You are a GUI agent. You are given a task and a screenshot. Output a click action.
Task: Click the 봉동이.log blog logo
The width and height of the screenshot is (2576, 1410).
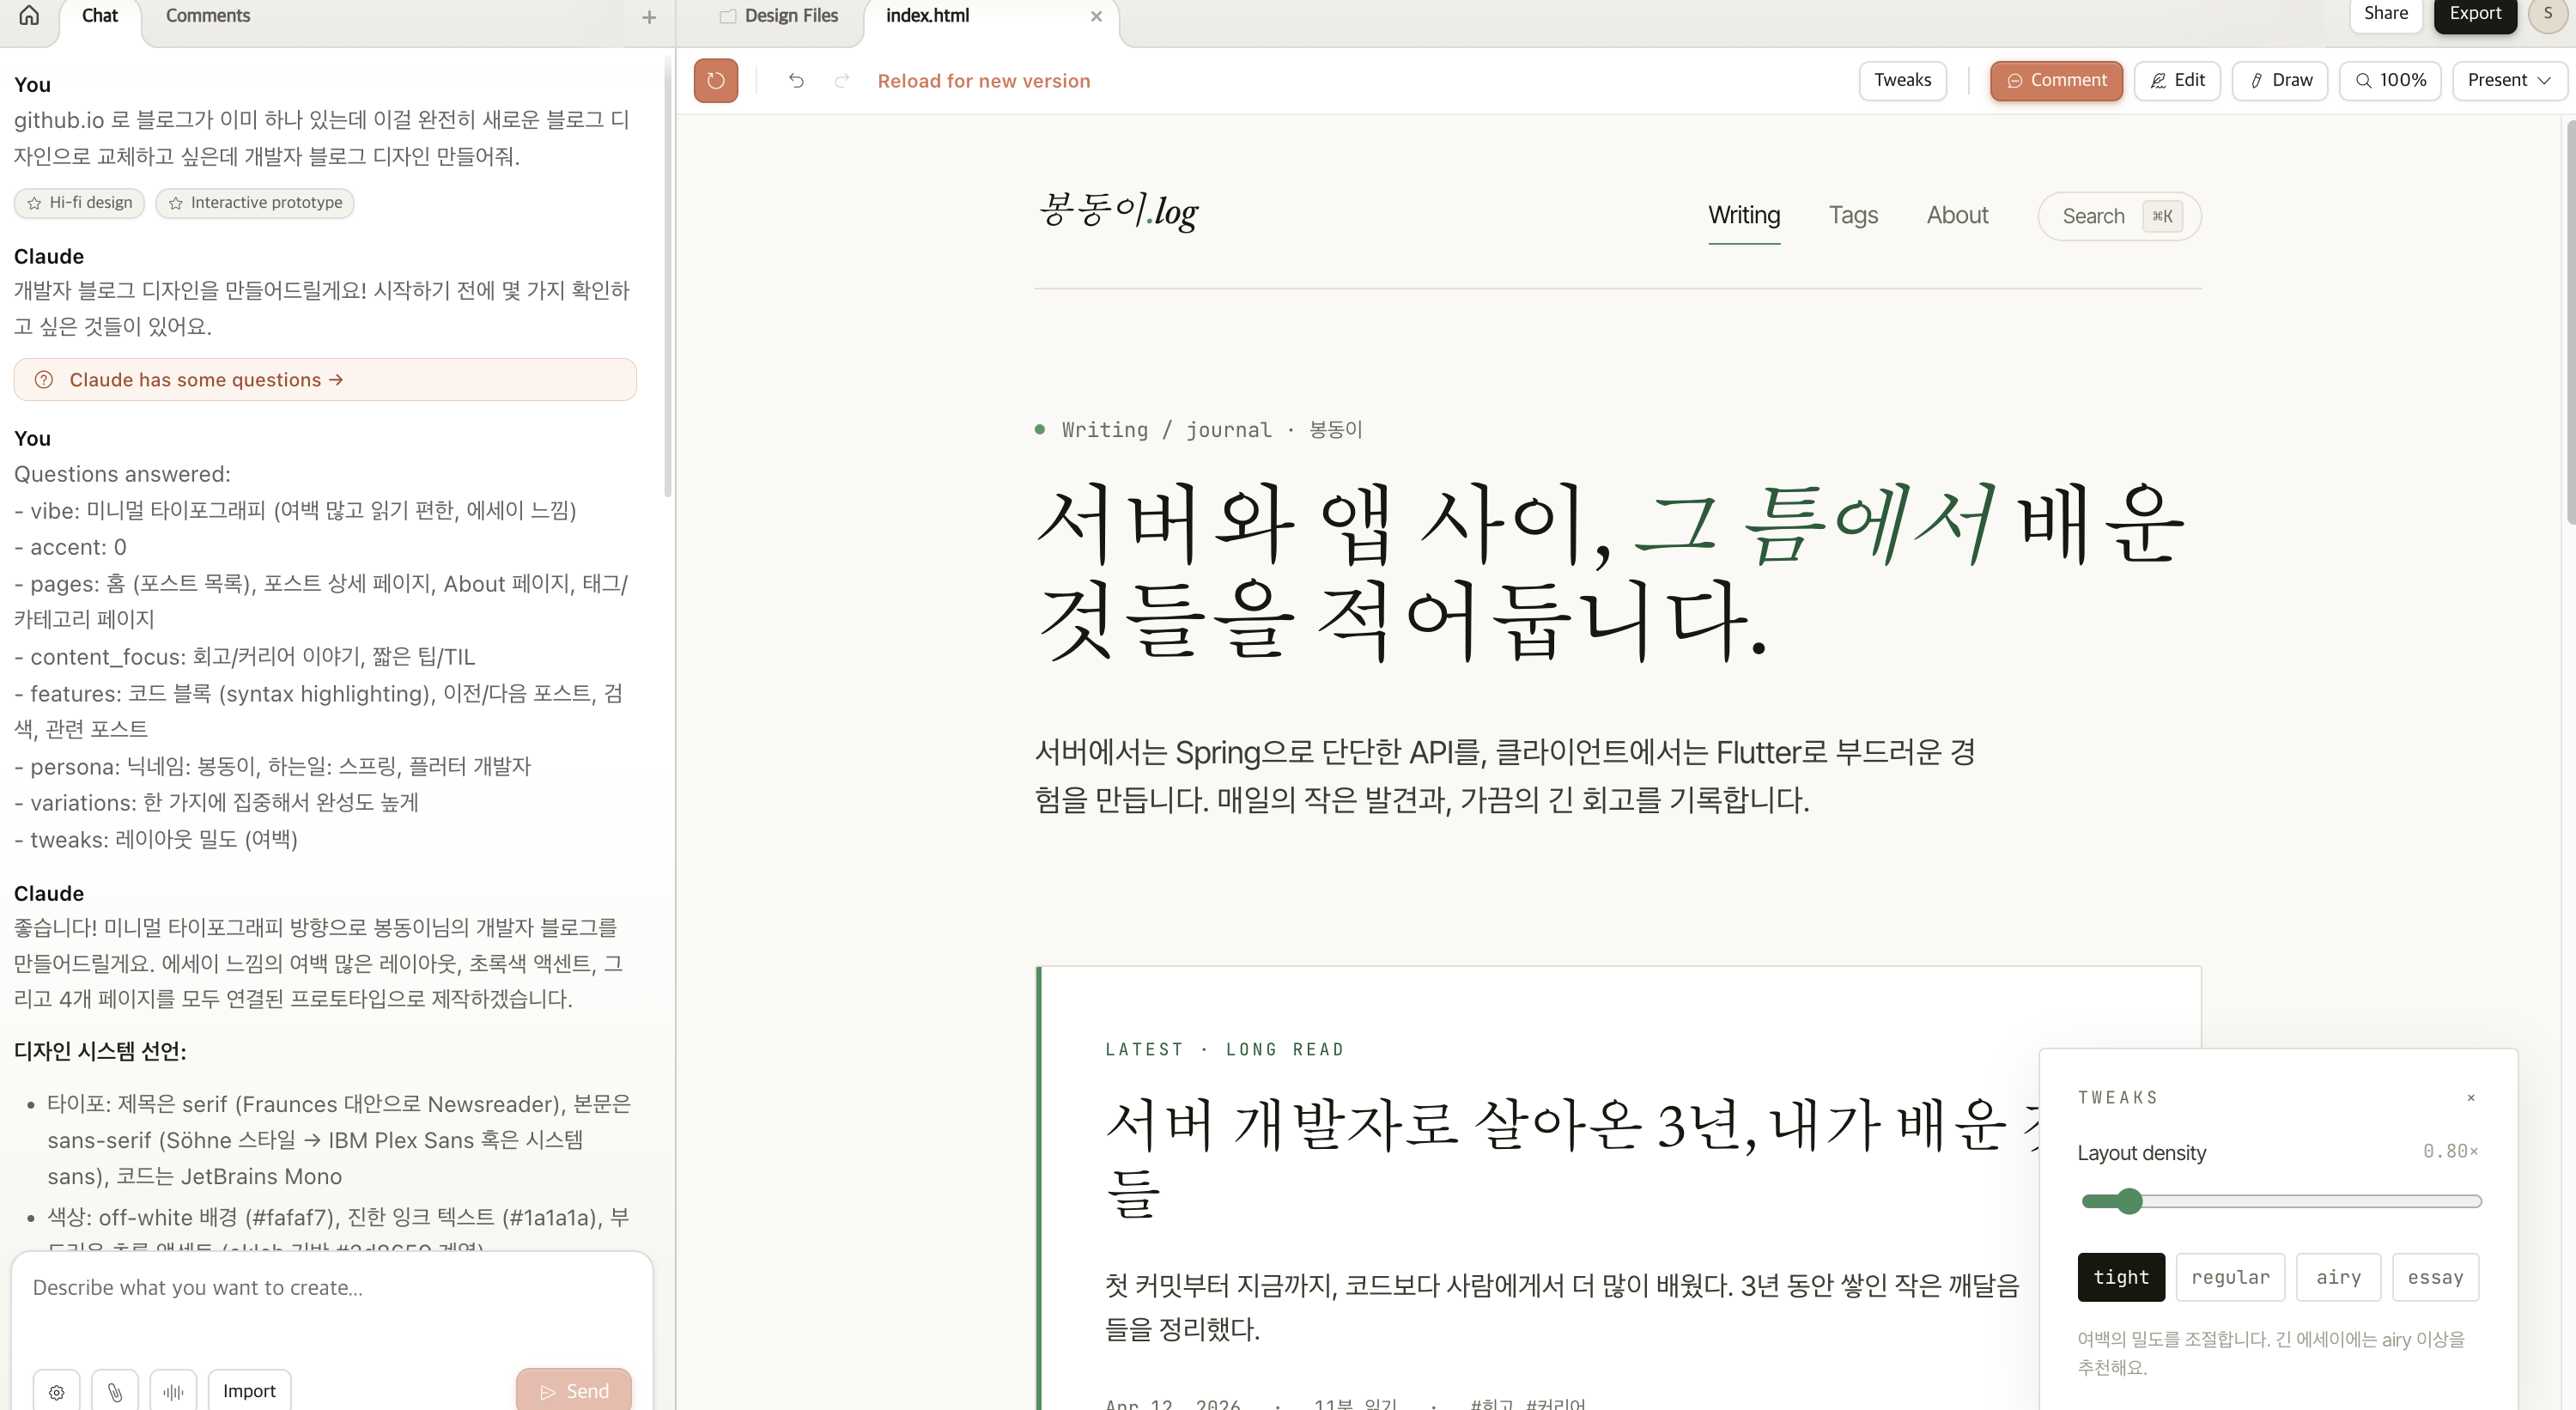point(1118,211)
